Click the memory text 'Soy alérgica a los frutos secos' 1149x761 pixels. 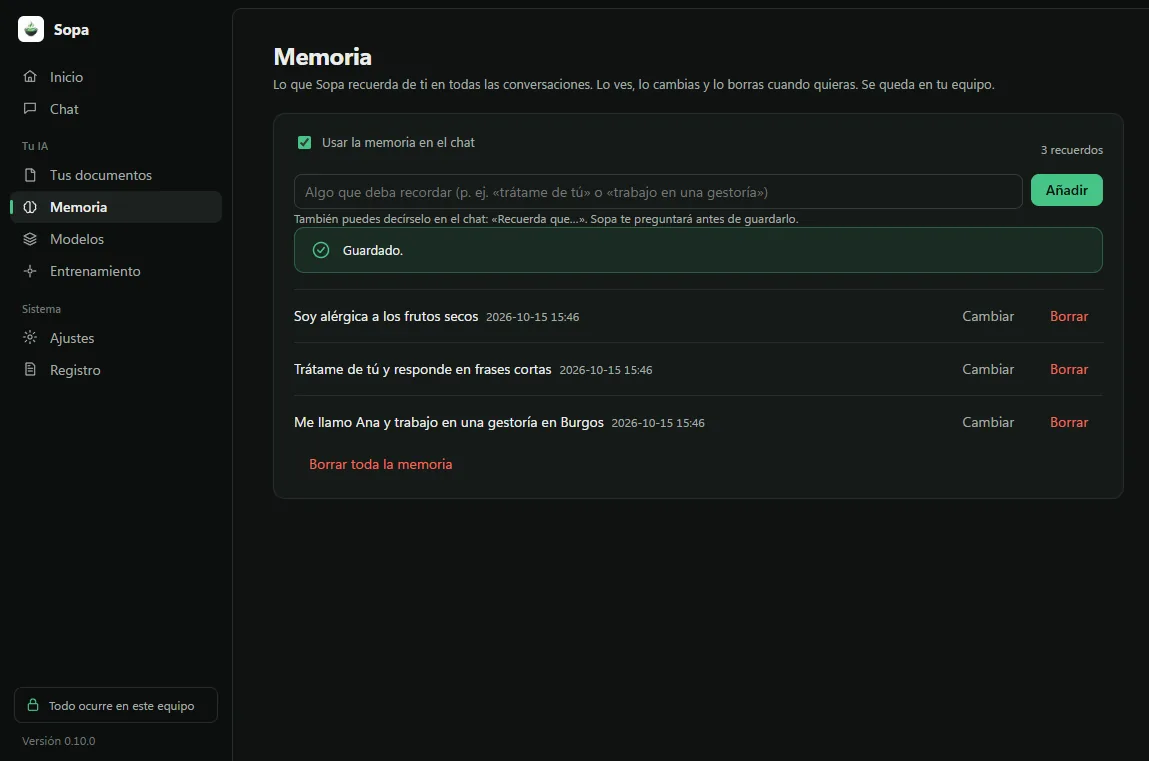coord(386,316)
